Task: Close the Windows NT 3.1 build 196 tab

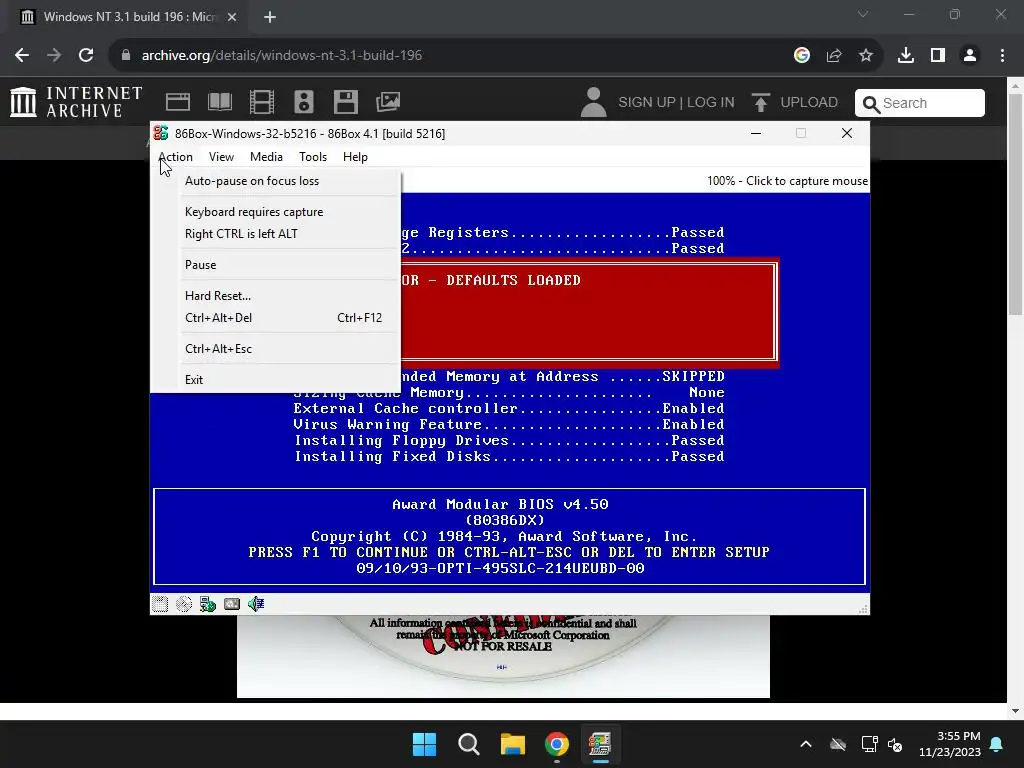Action: (x=232, y=17)
